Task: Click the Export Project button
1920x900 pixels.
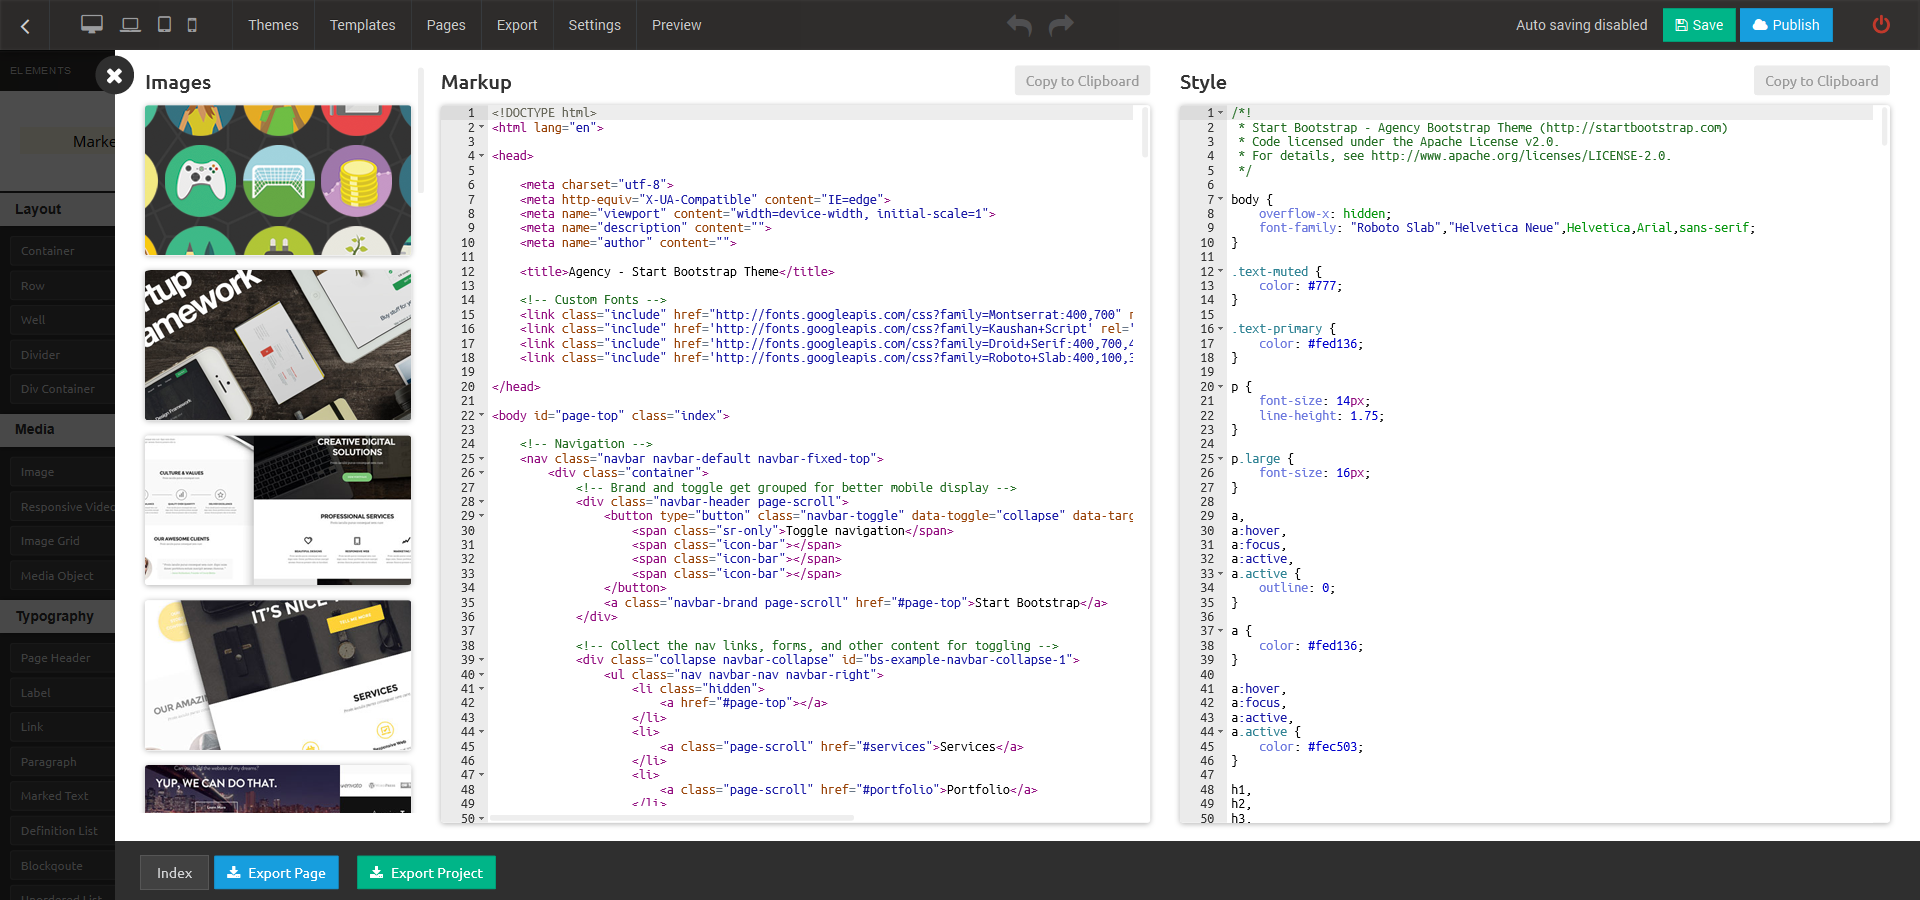Action: (x=426, y=873)
